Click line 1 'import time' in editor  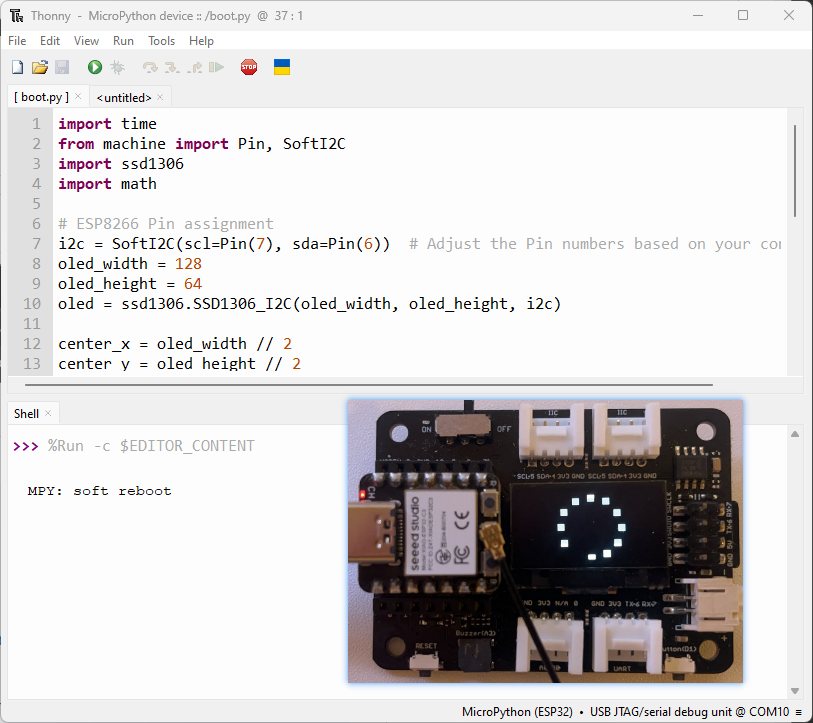107,124
